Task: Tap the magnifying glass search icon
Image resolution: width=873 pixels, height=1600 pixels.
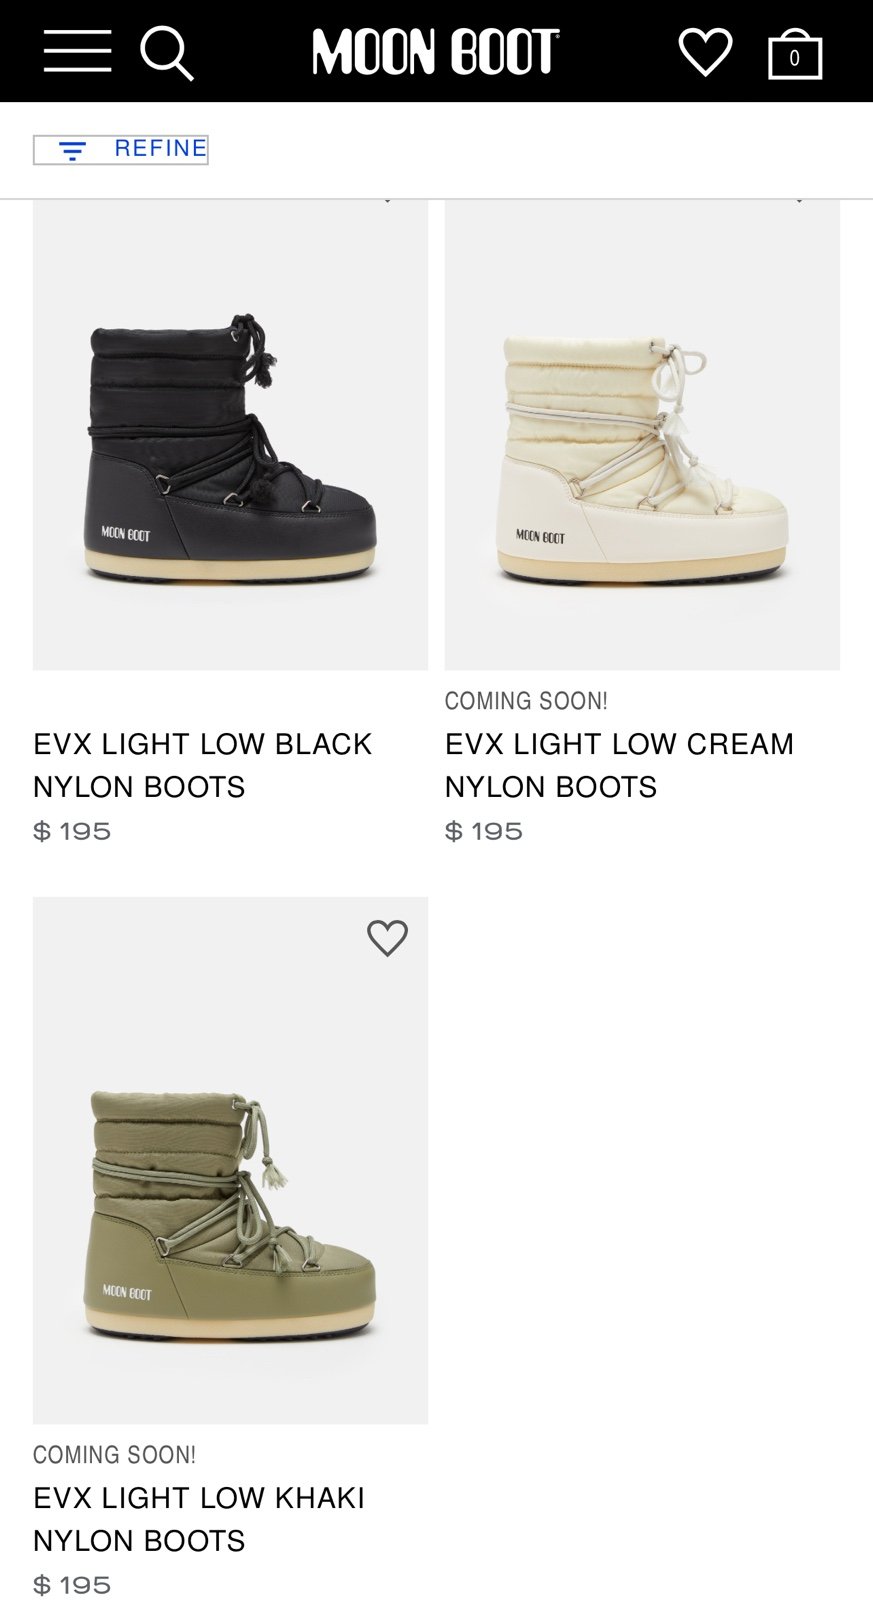Action: point(166,52)
